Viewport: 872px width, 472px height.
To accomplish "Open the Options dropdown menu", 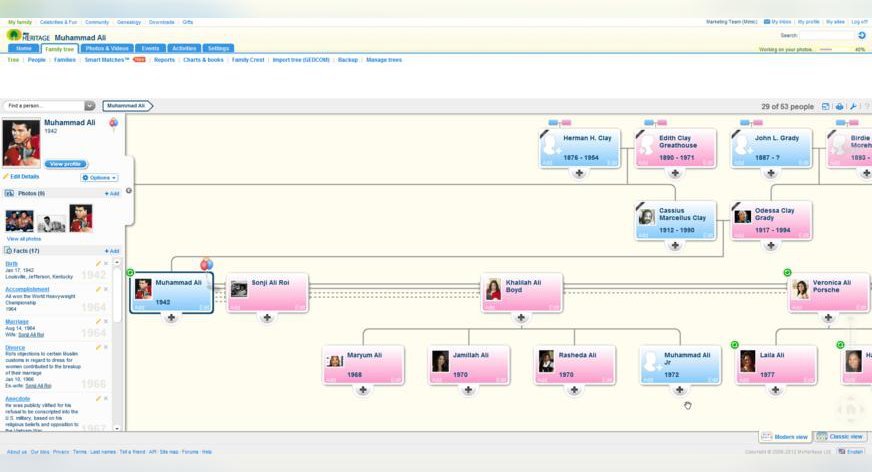I will 100,178.
